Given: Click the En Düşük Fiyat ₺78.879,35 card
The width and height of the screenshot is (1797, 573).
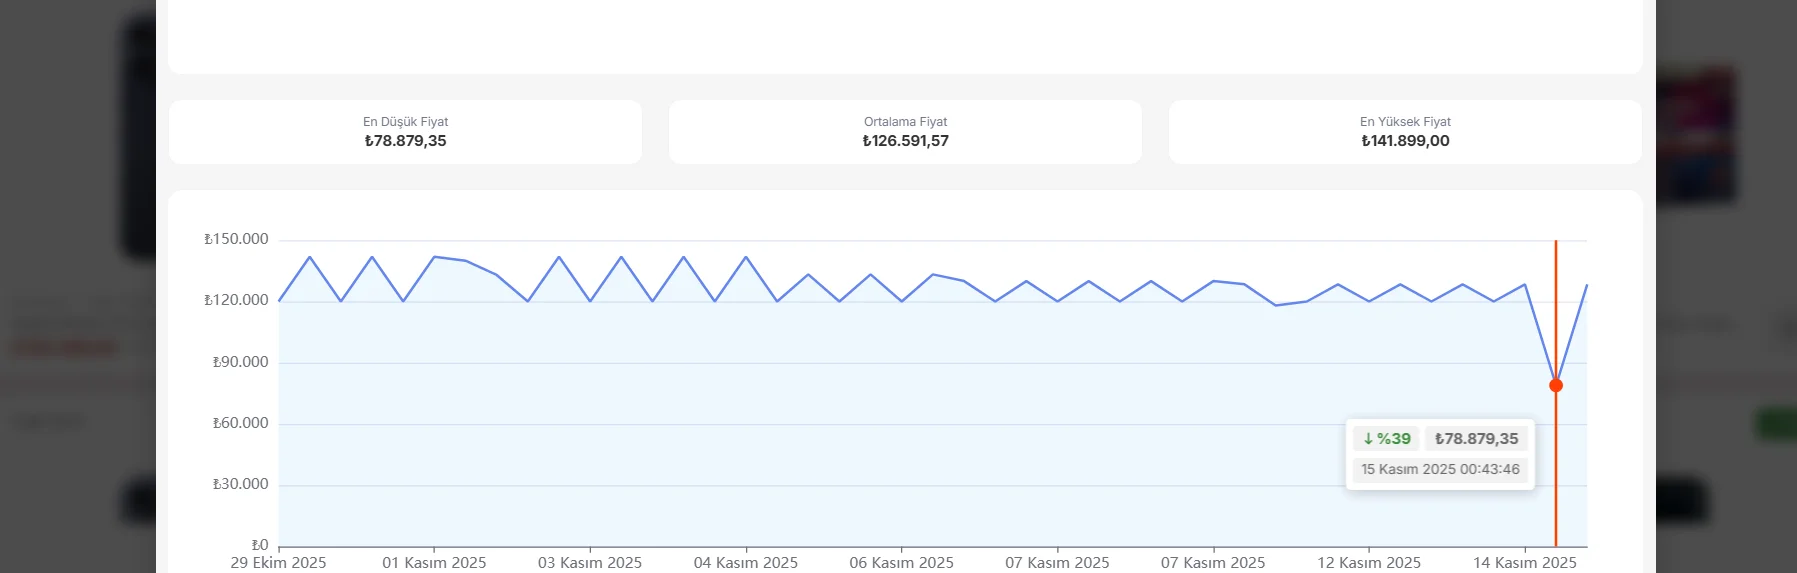Looking at the screenshot, I should click(x=405, y=132).
